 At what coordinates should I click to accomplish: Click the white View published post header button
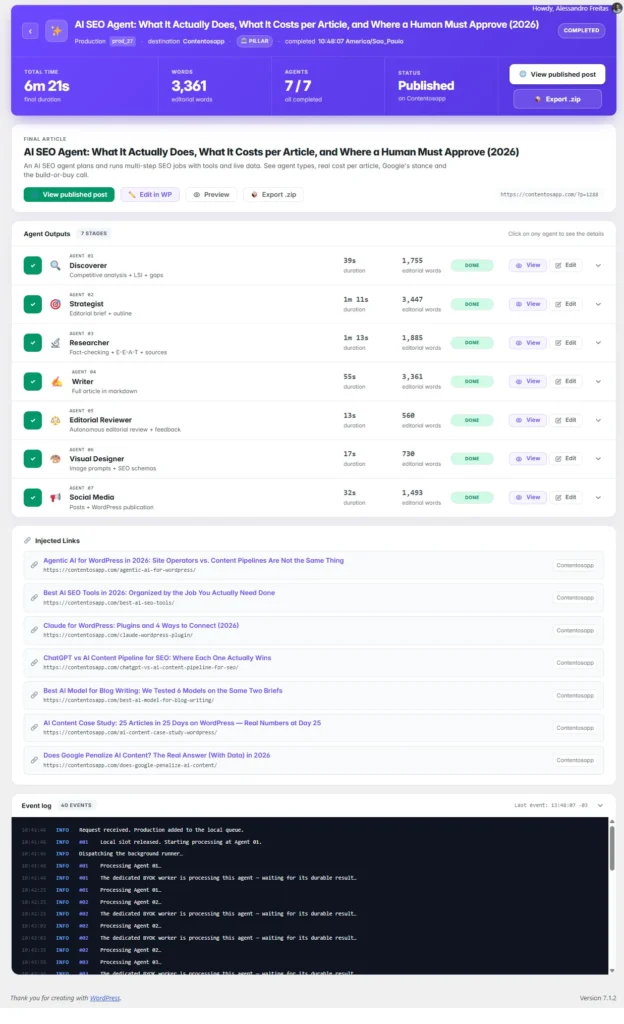point(557,74)
